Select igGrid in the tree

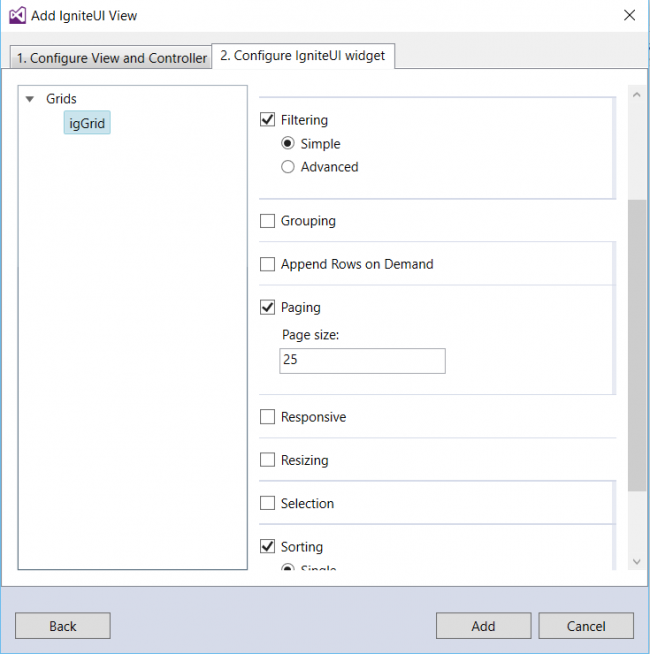(x=87, y=123)
